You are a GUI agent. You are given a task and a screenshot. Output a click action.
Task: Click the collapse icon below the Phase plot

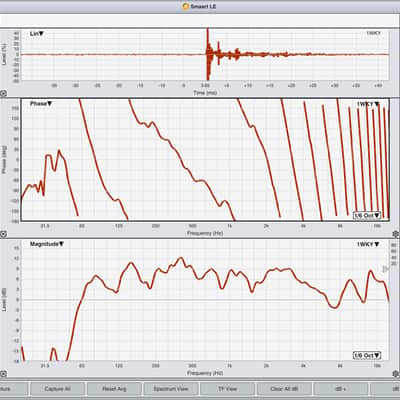pyautogui.click(x=3, y=234)
